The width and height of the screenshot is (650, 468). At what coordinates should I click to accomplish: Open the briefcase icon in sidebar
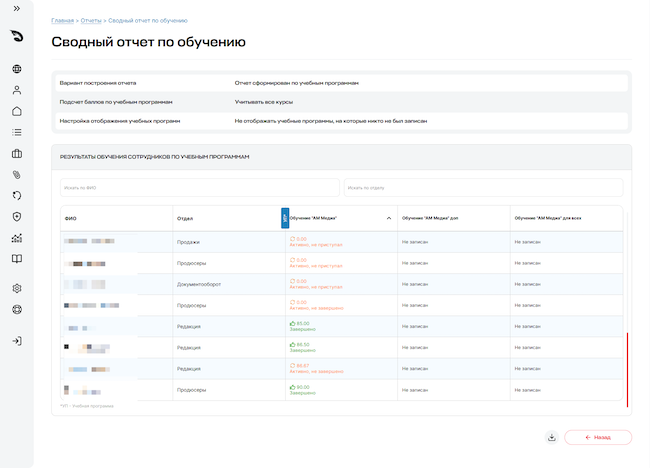[17, 153]
